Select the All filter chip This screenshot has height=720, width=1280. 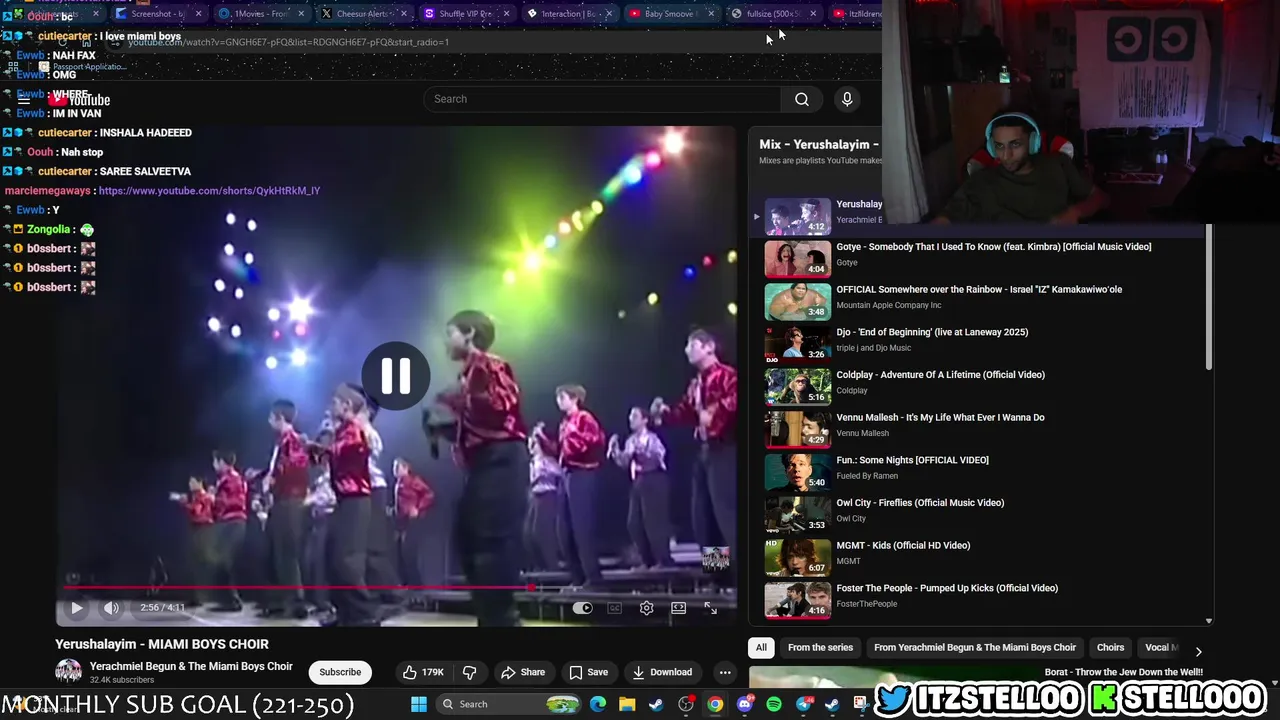(761, 647)
